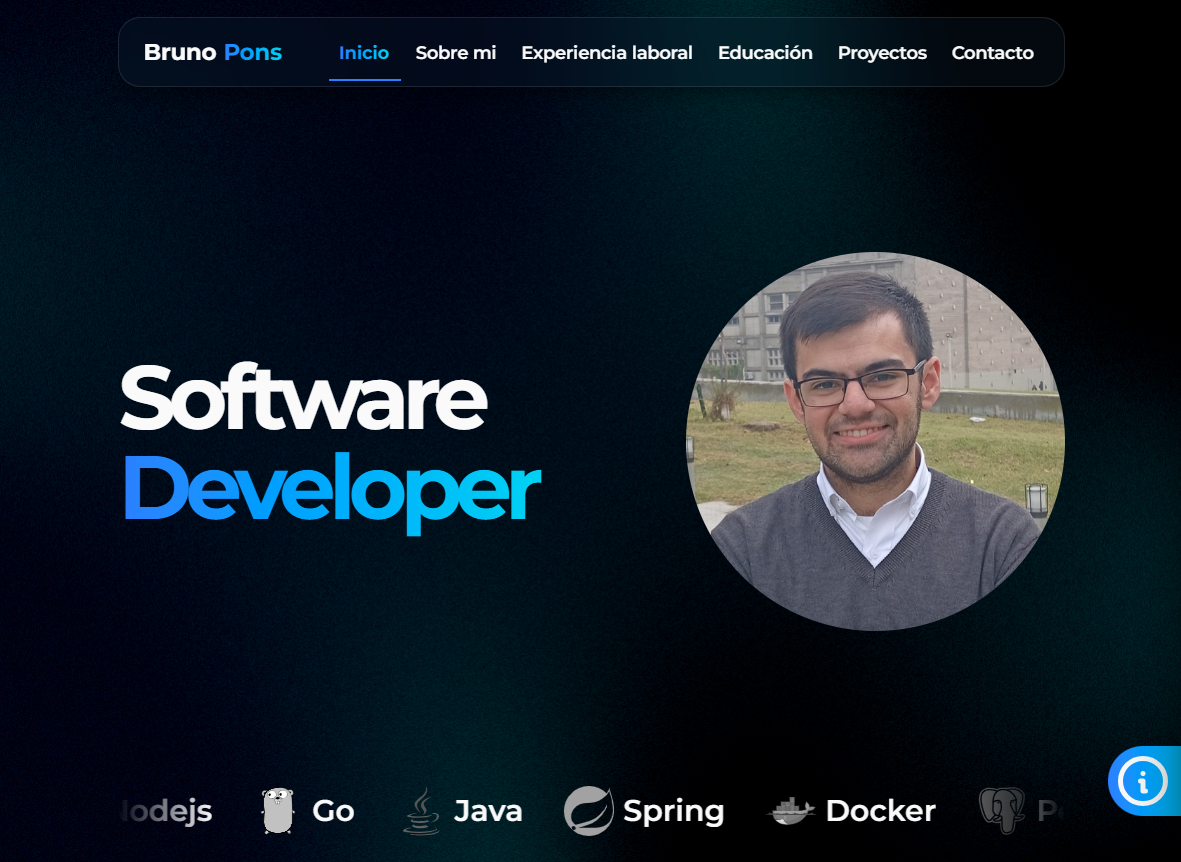Screen dimensions: 1181x862
Task: Click the Go gopher icon
Action: (277, 811)
